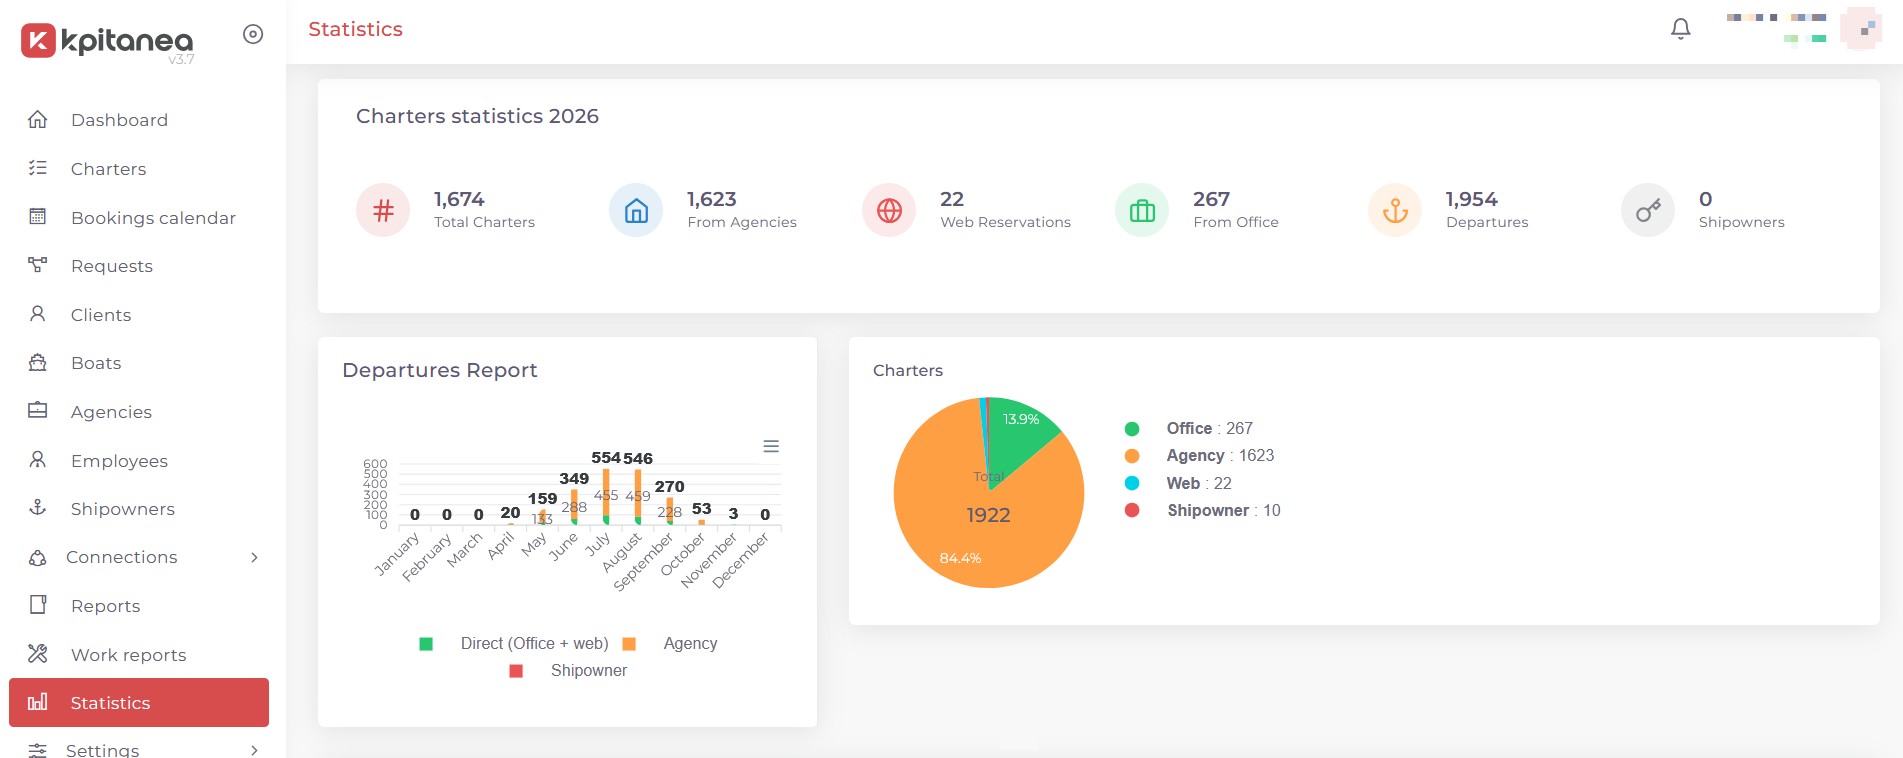Open the user profile avatar

point(1860,28)
